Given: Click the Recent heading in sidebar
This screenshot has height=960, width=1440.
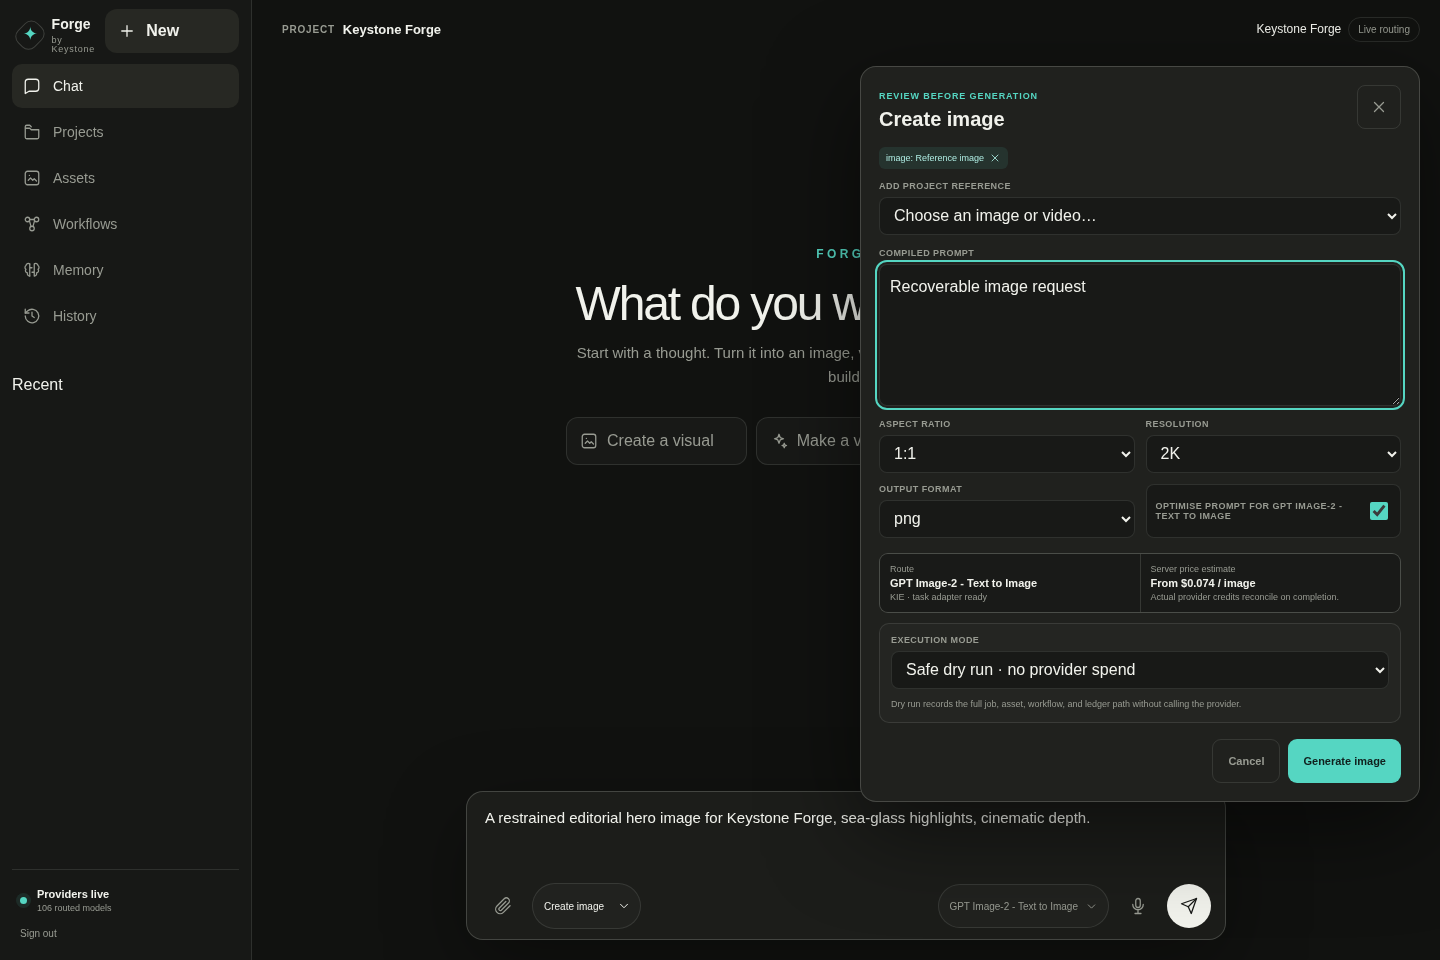Looking at the screenshot, I should tap(37, 385).
